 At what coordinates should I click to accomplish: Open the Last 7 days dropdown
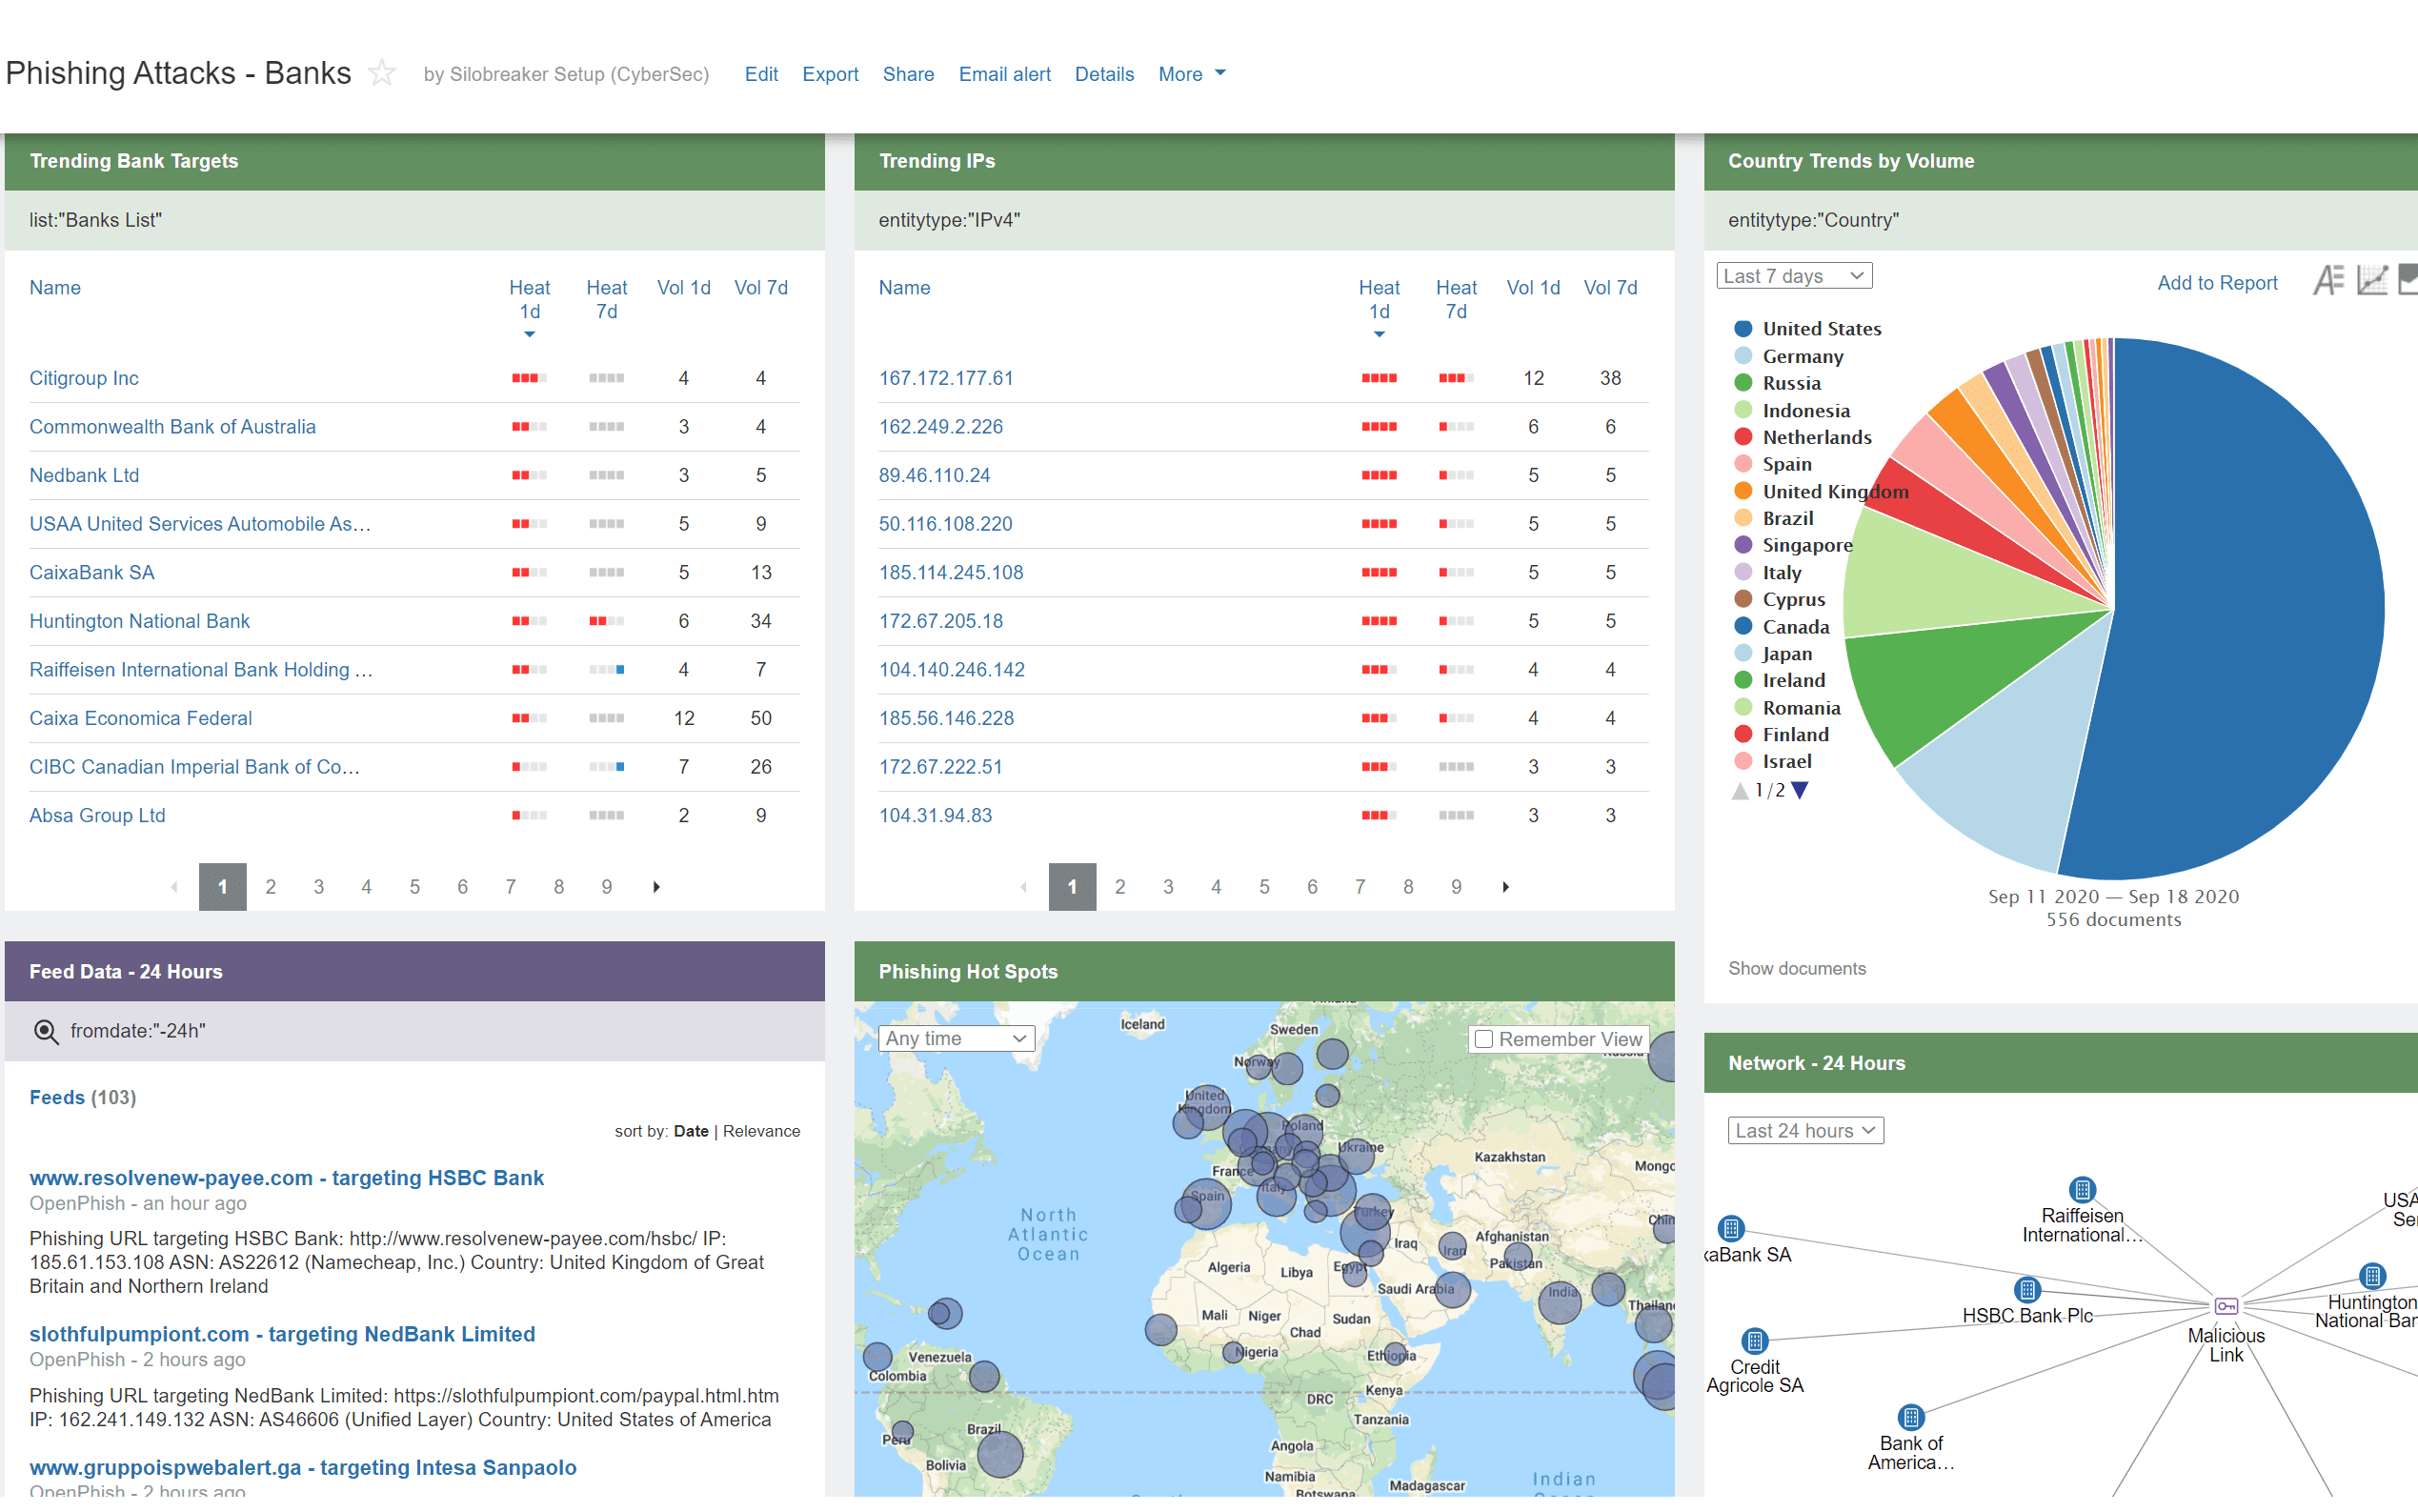tap(1794, 276)
